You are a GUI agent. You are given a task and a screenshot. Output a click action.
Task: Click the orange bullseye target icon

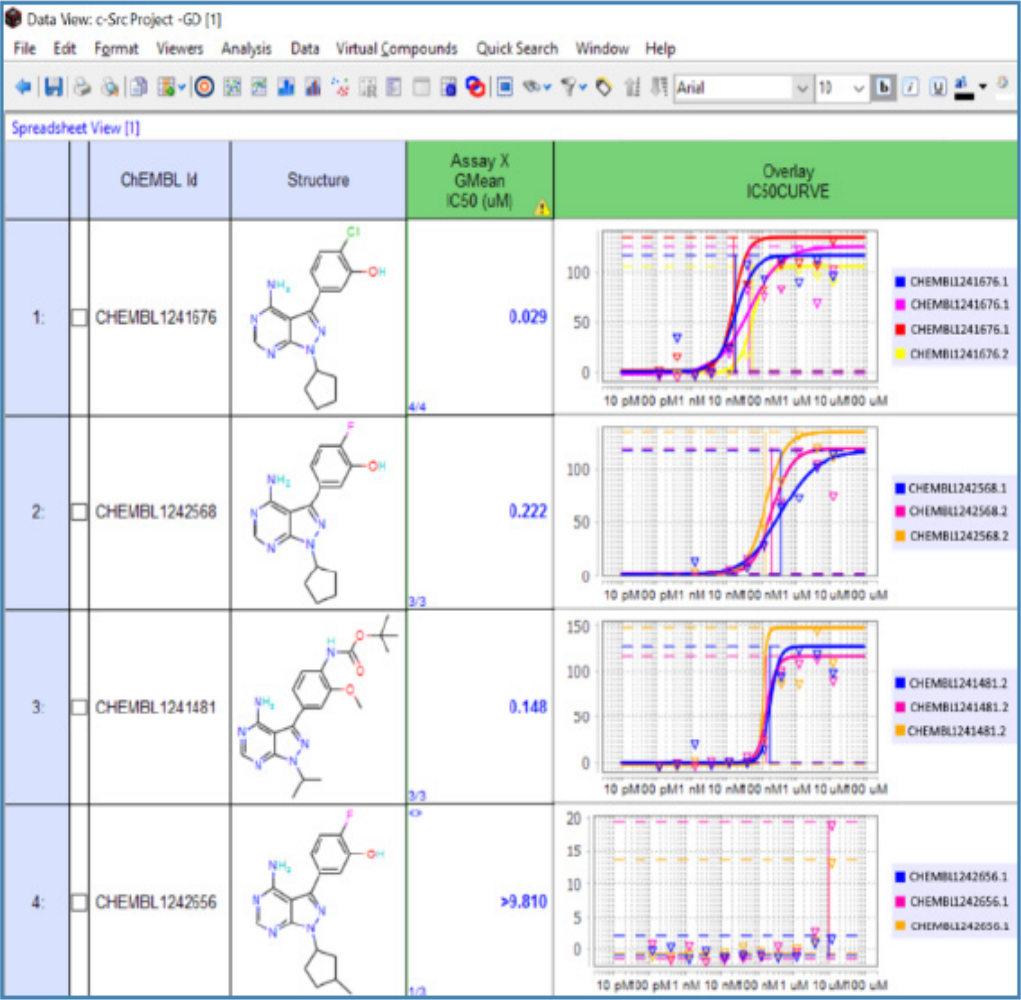[204, 87]
